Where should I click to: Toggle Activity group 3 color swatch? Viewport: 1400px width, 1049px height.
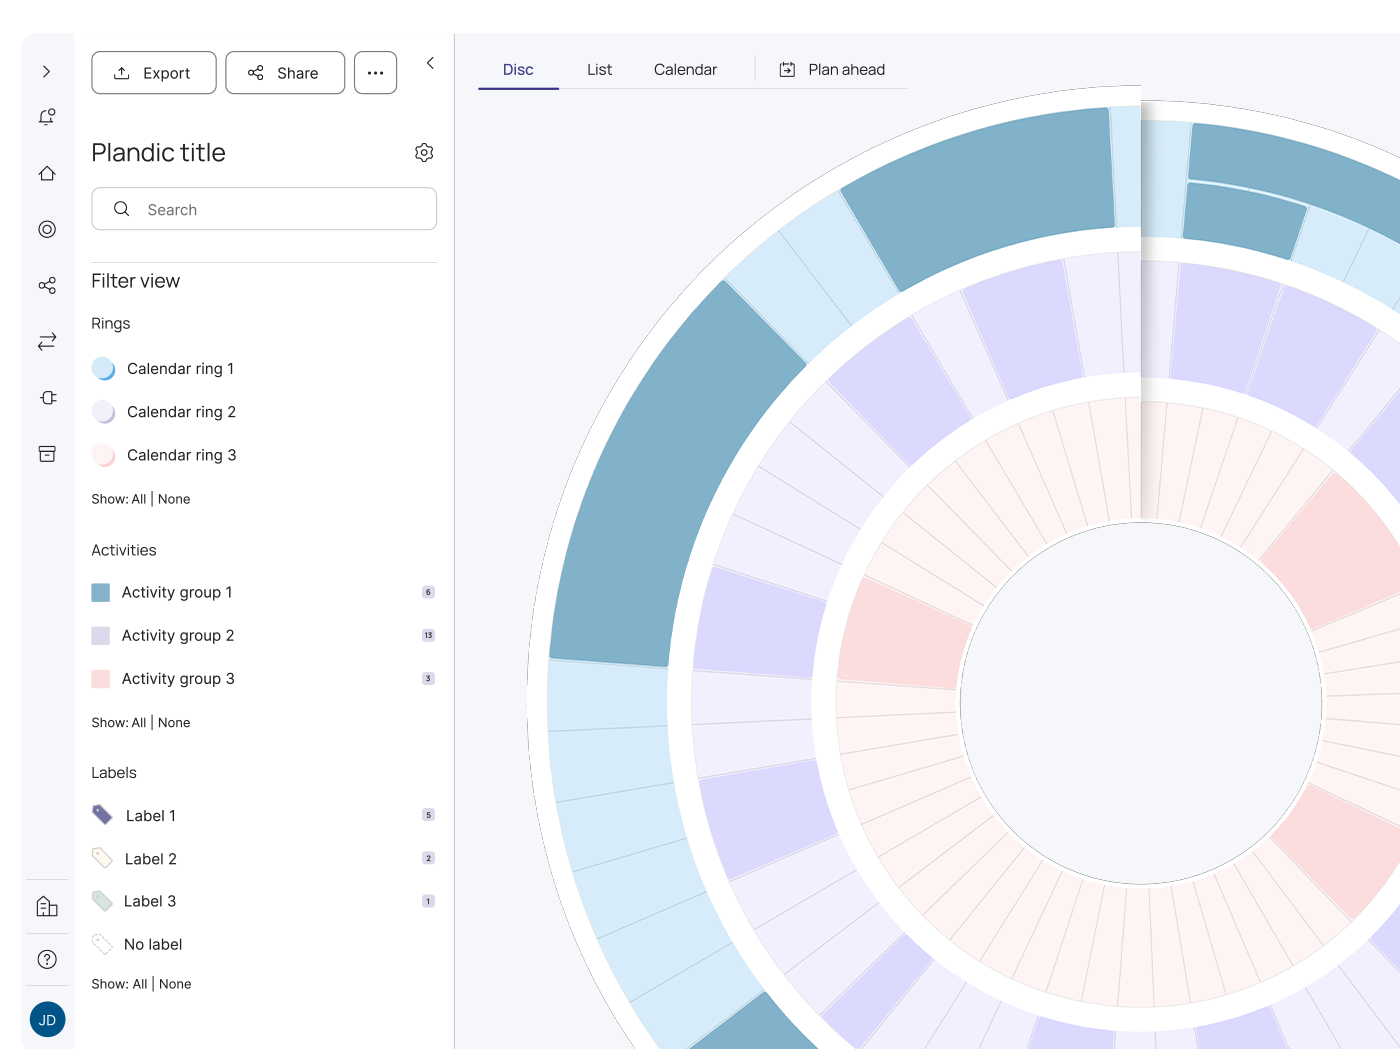pos(101,678)
